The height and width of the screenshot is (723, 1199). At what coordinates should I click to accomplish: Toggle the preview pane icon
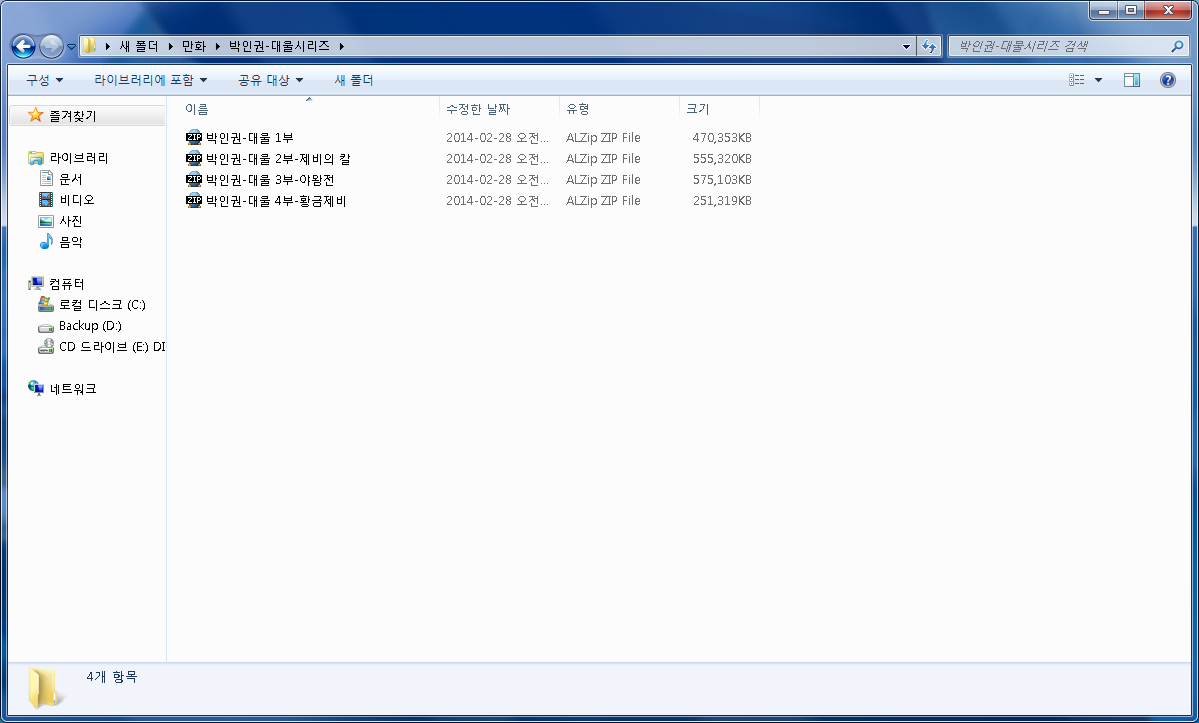coord(1132,80)
